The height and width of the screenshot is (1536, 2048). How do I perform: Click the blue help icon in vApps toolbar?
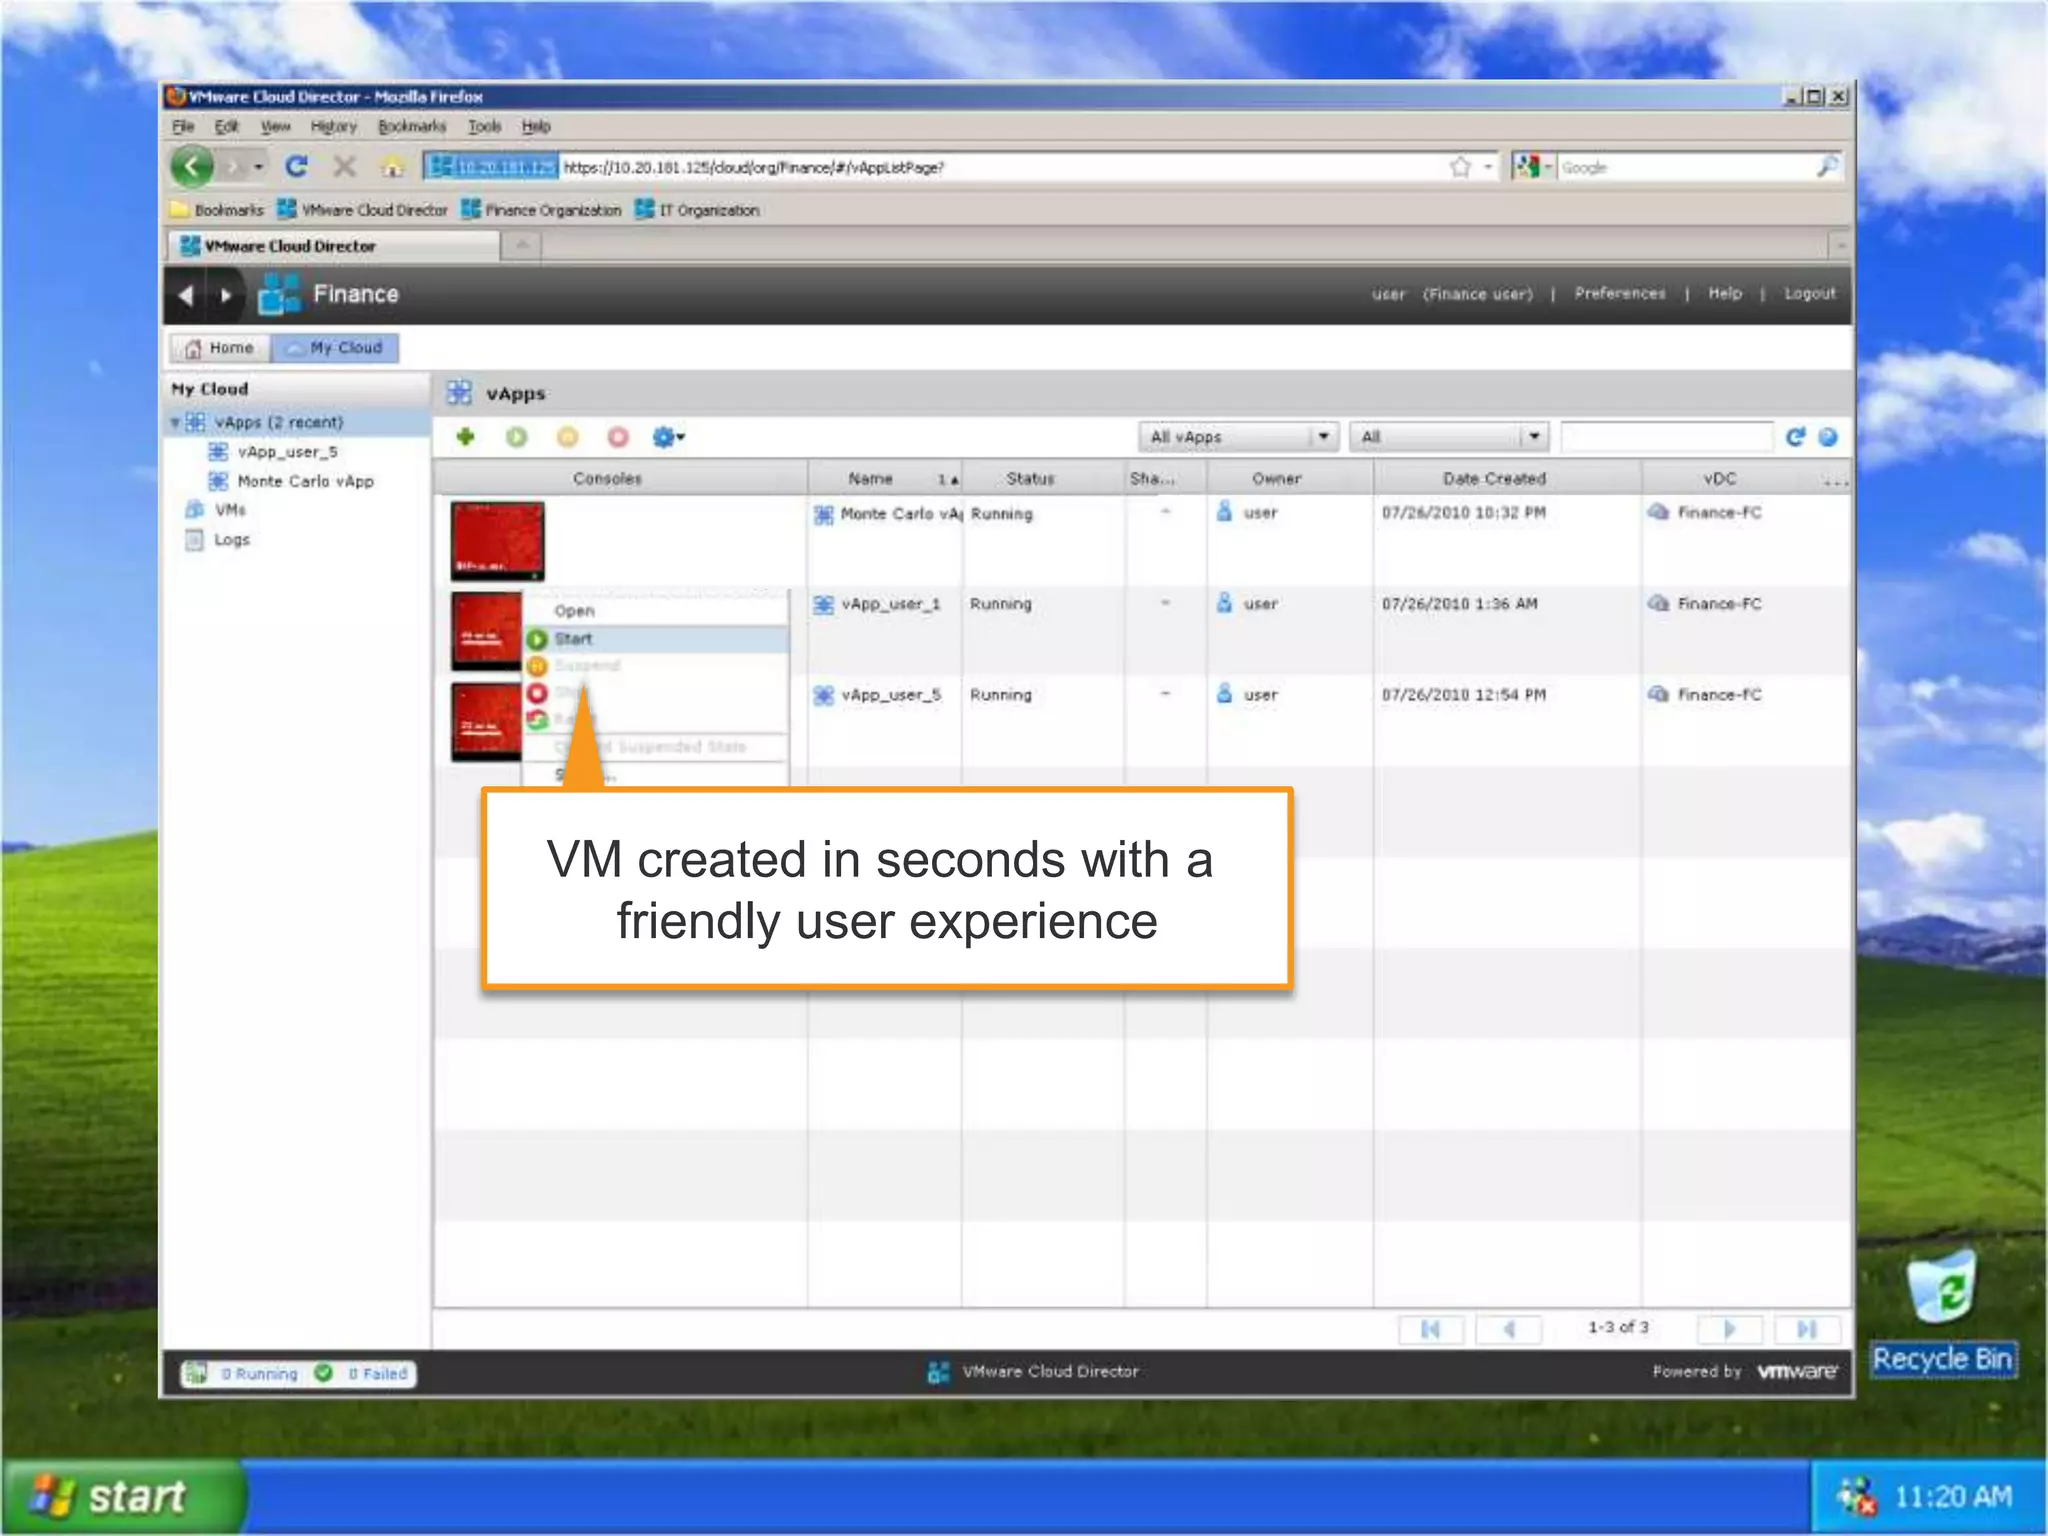click(1828, 437)
